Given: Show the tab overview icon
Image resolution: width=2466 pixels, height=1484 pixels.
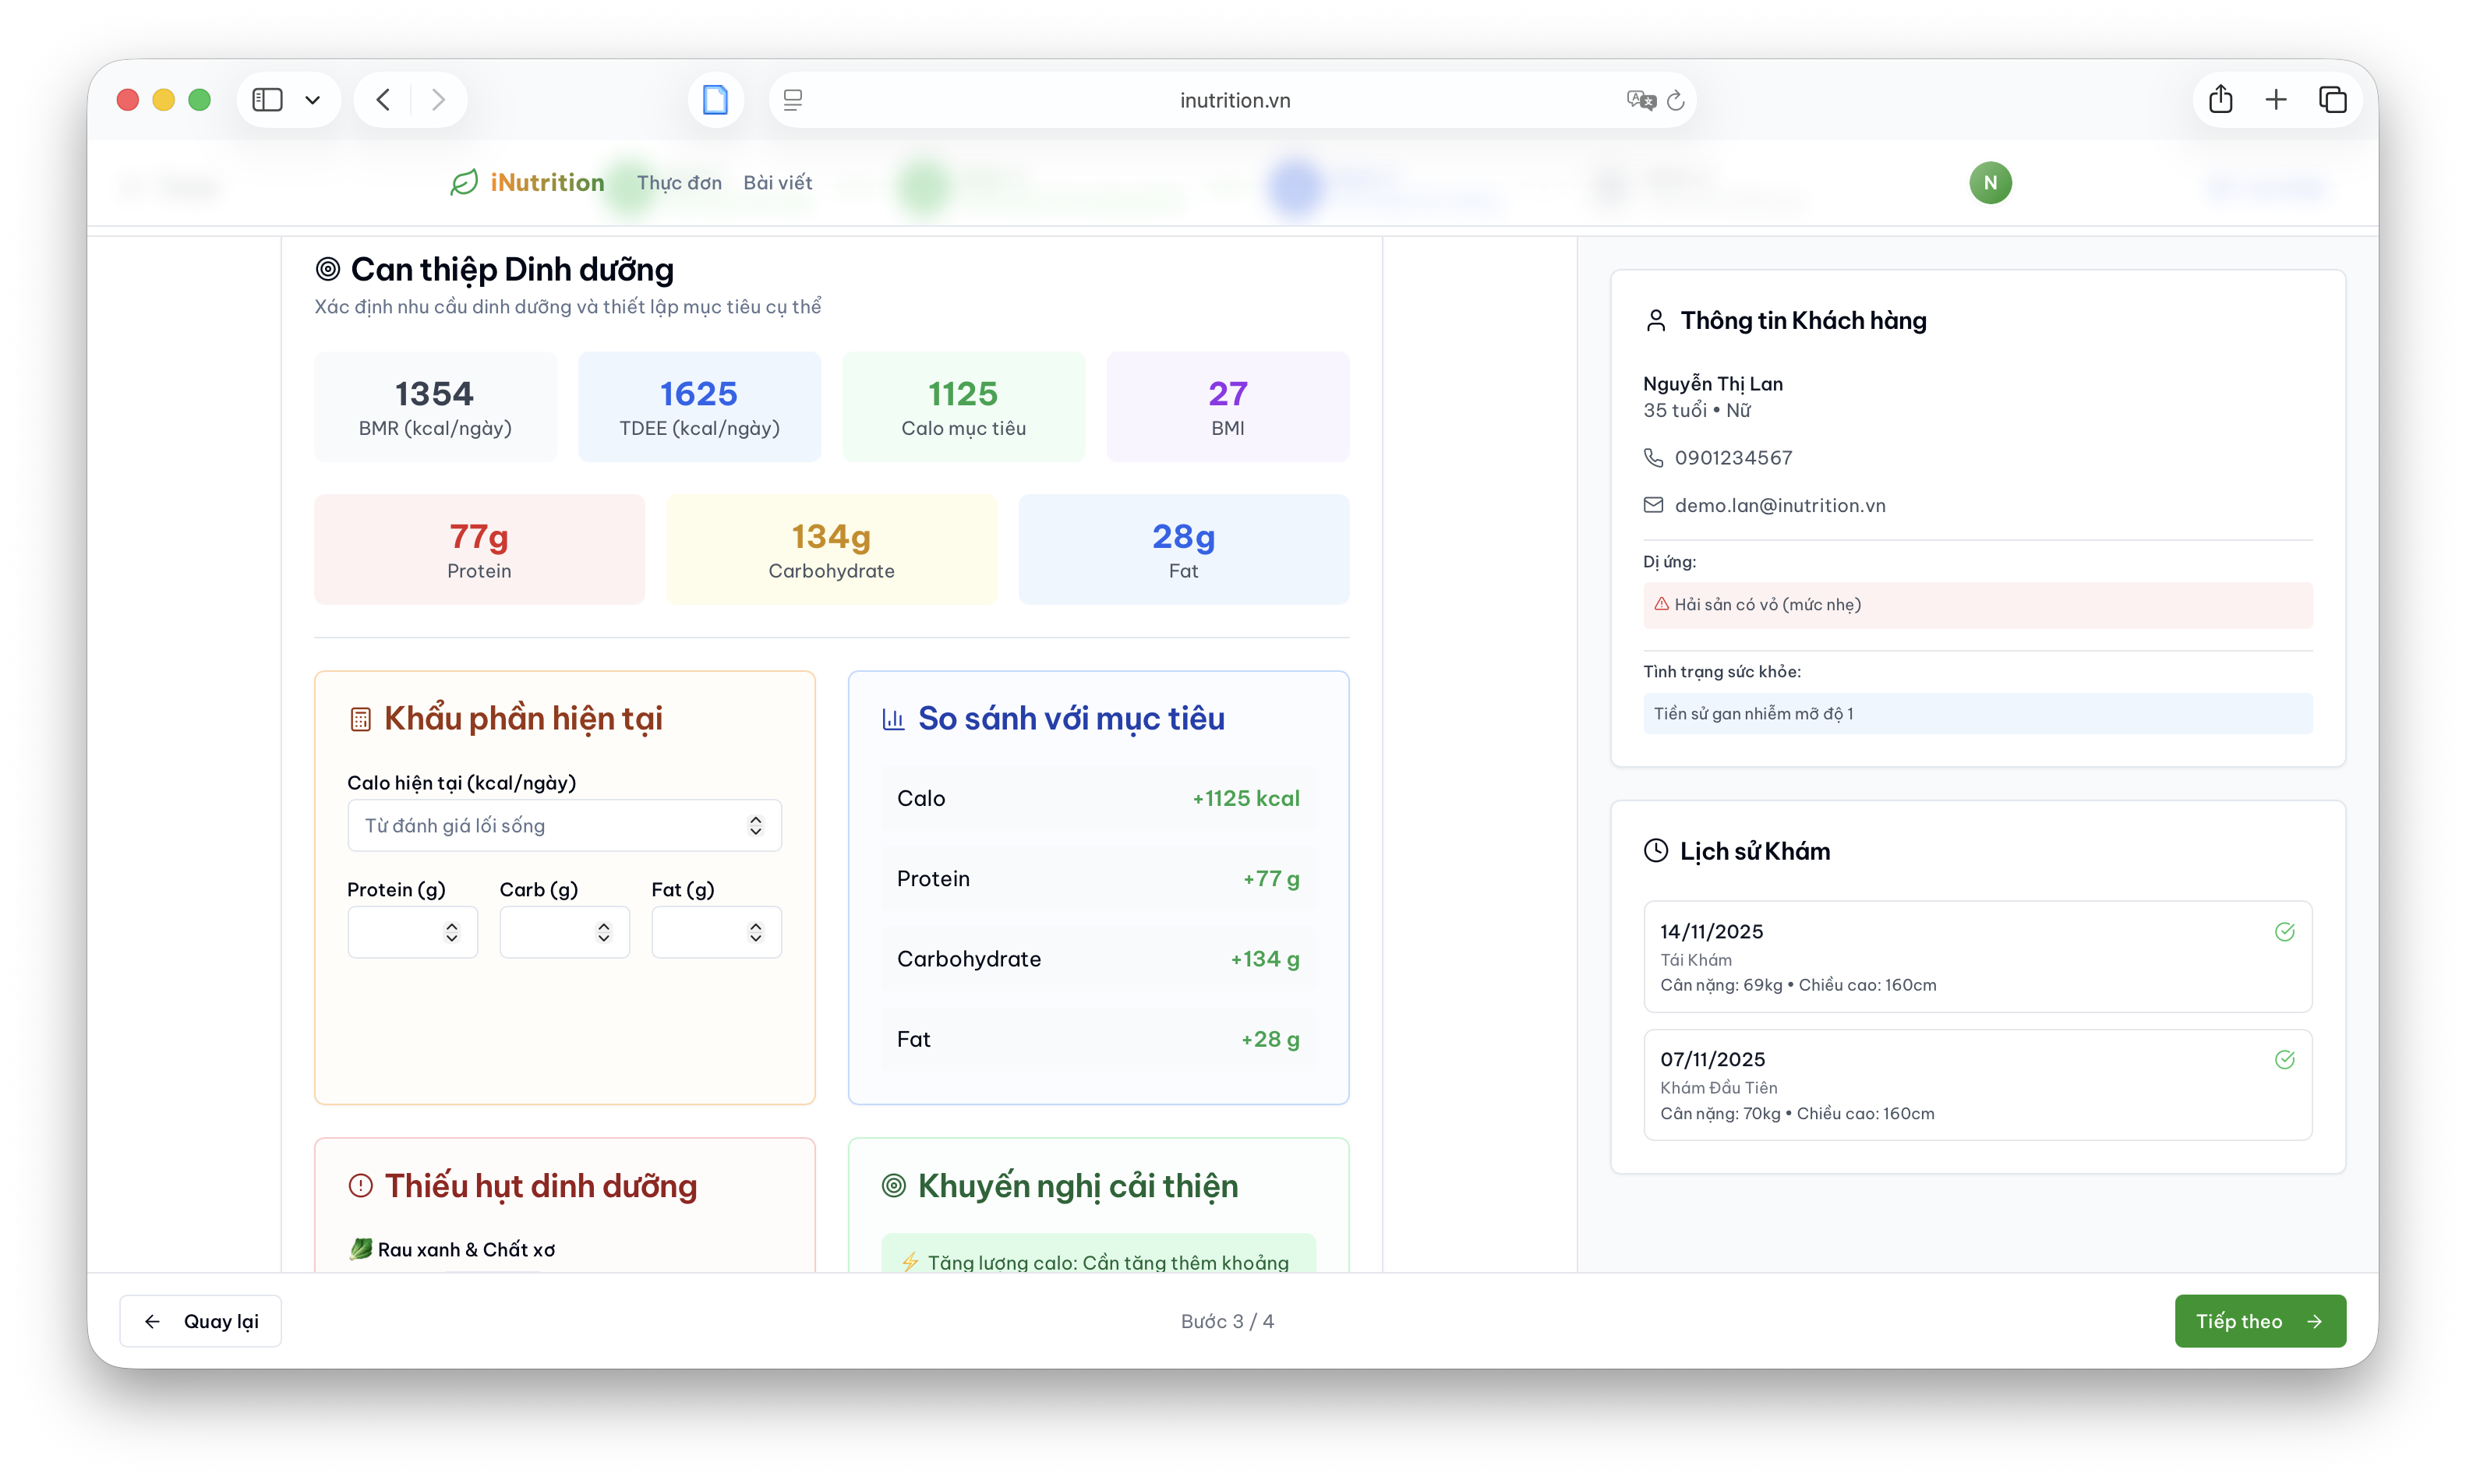Looking at the screenshot, I should (2332, 100).
